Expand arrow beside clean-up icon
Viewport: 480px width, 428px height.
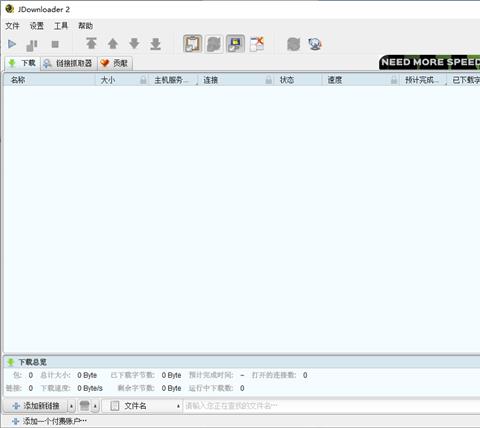pyautogui.click(x=95, y=406)
